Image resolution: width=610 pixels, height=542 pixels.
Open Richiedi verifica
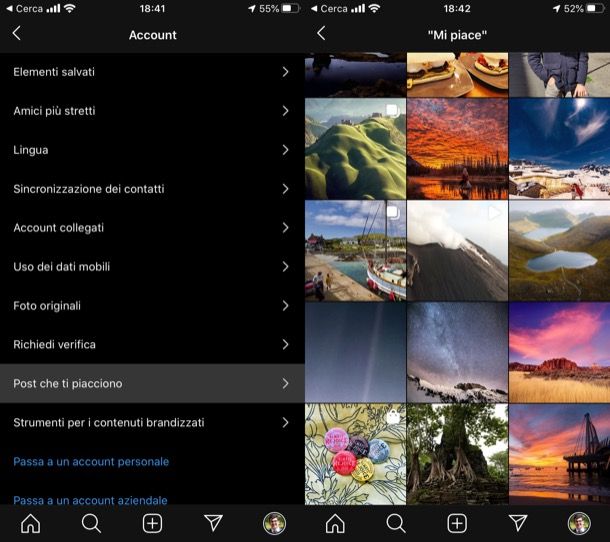152,344
